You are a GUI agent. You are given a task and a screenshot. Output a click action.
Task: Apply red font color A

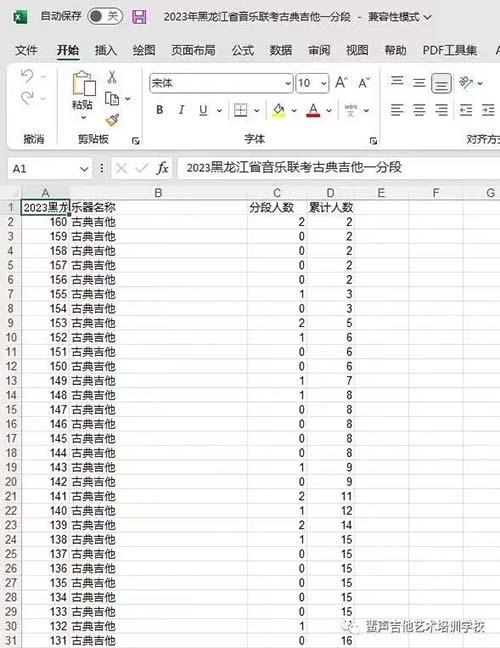[313, 110]
